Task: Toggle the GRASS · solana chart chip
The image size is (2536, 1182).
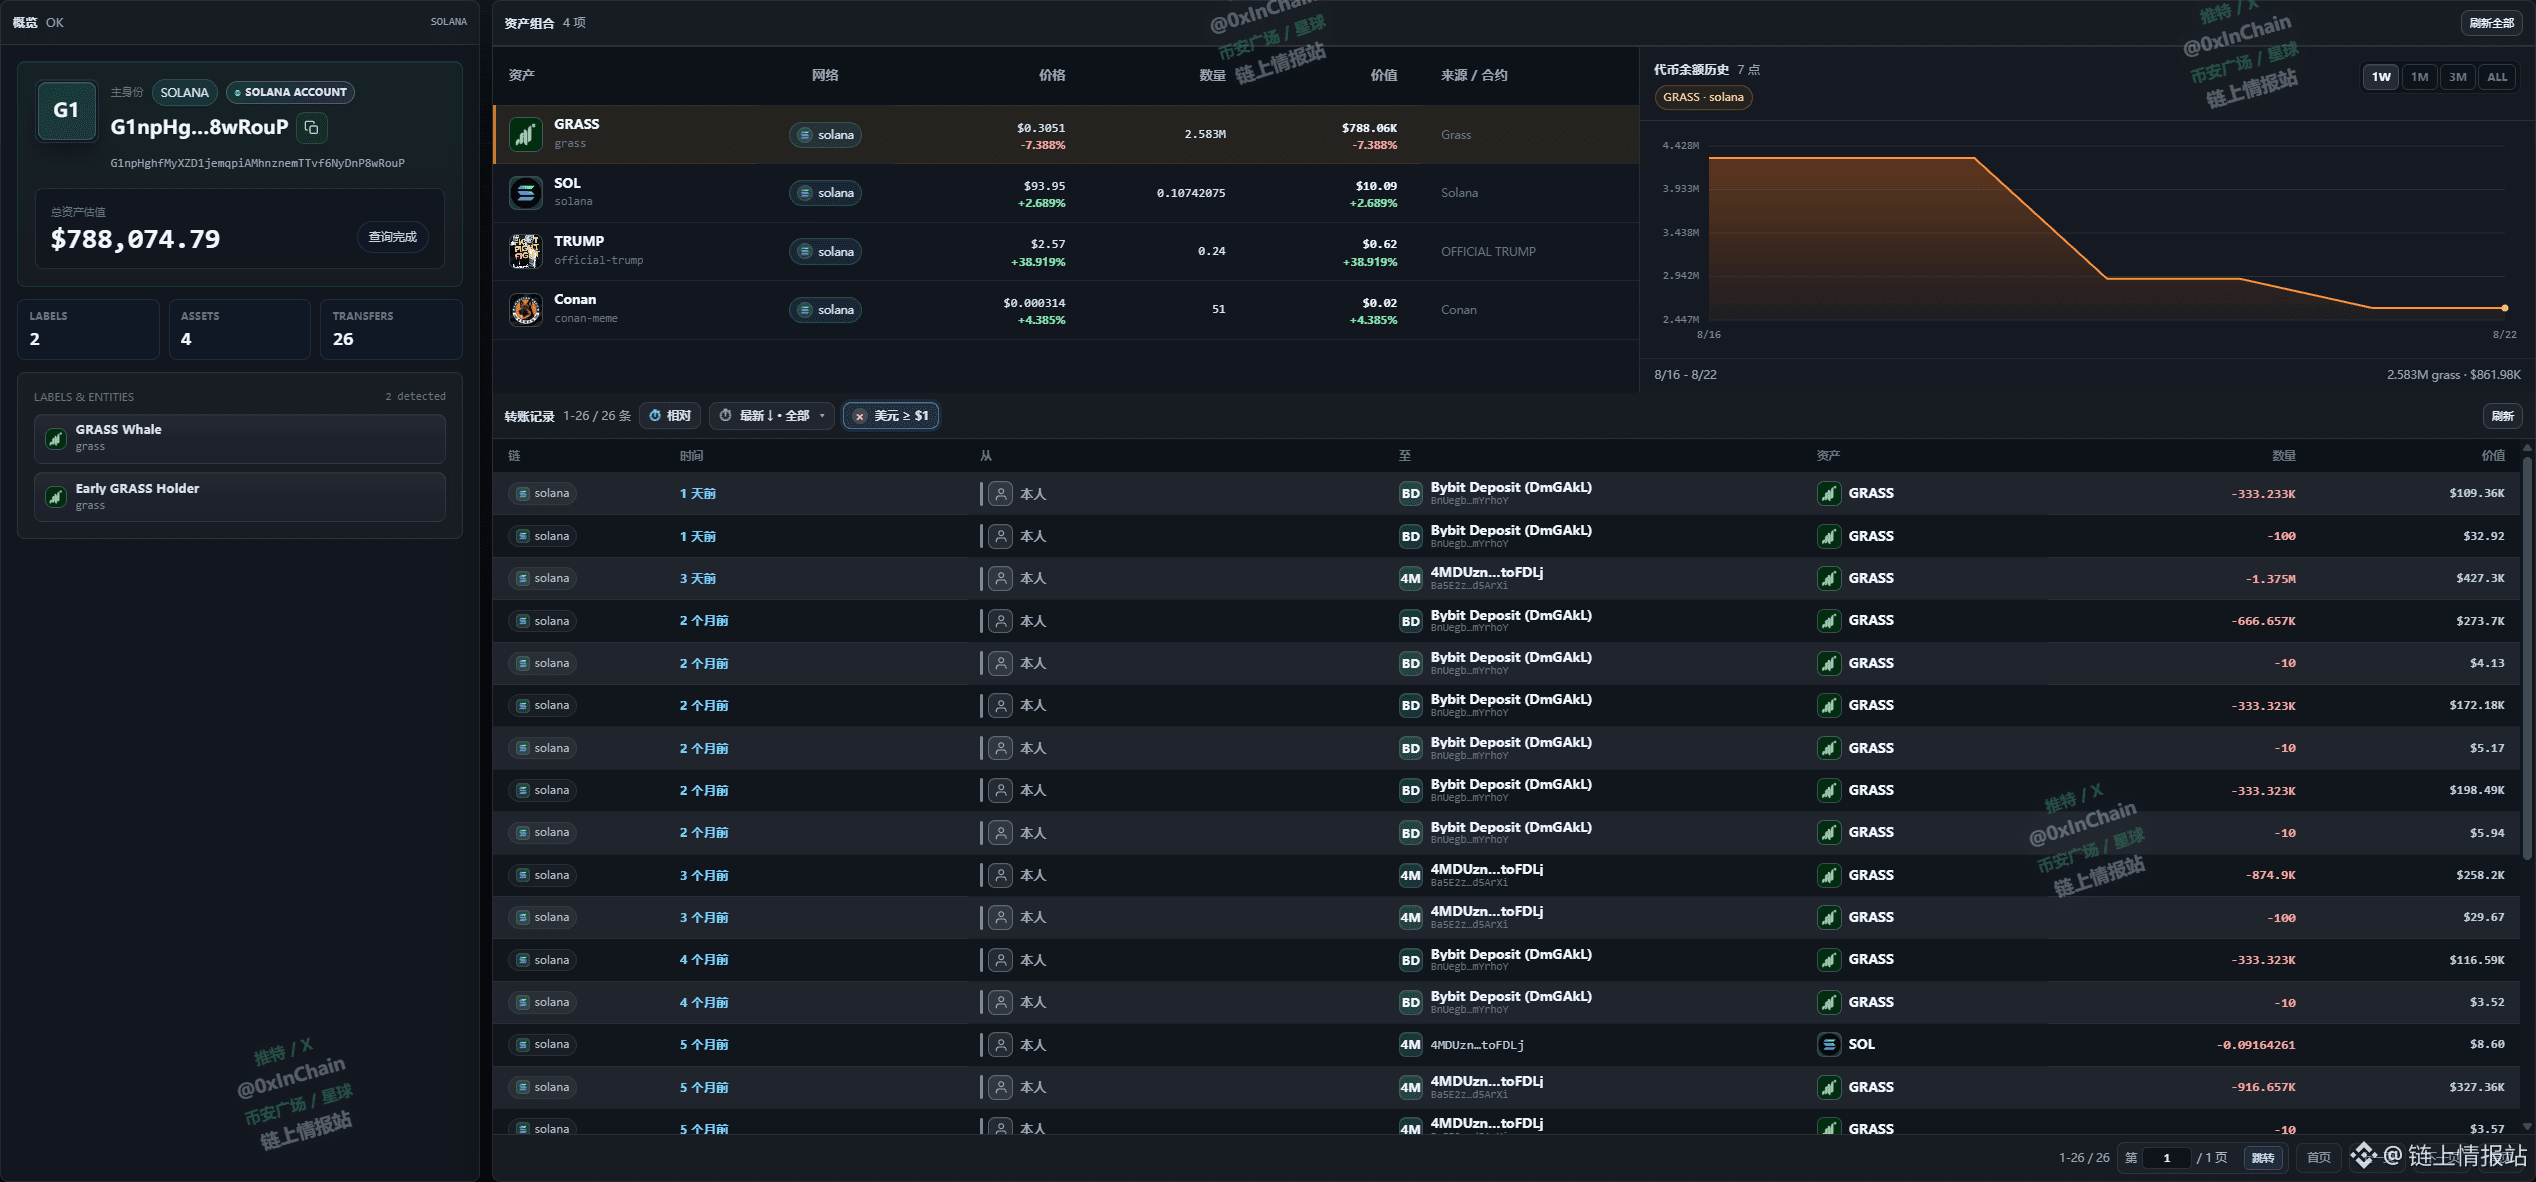Action: [x=1703, y=97]
